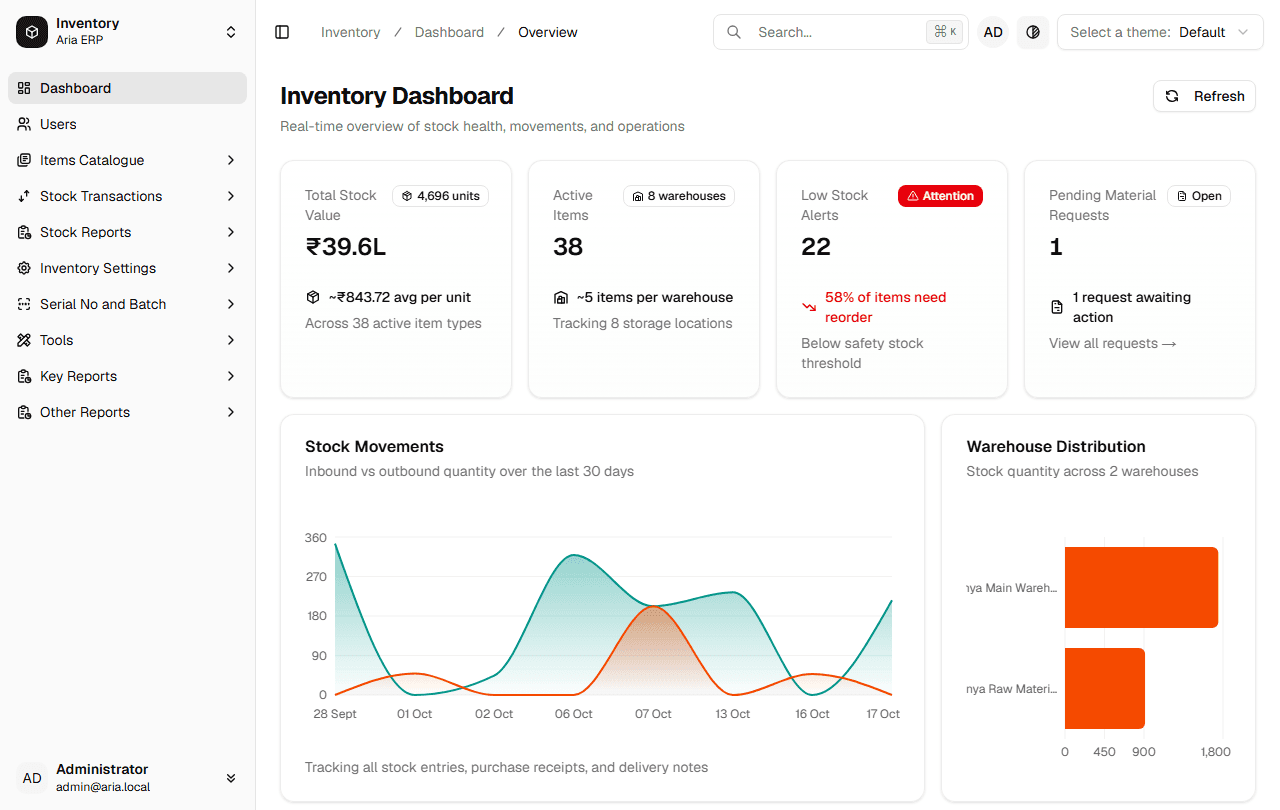Open the Select a theme dropdown

pyautogui.click(x=1160, y=32)
